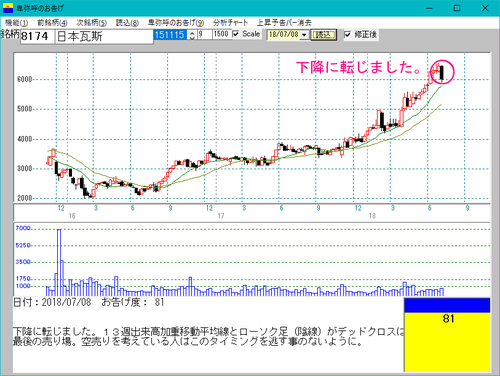Click the circled latest black candlestick
Screen dimensions: 500x376
pyautogui.click(x=442, y=73)
